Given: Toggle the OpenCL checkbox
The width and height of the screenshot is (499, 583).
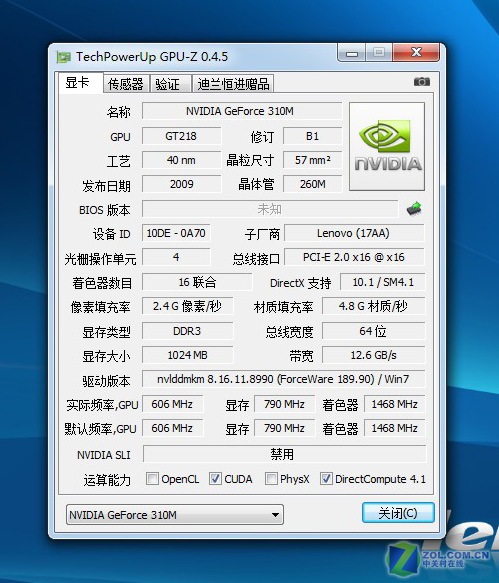Looking at the screenshot, I should click(x=152, y=479).
